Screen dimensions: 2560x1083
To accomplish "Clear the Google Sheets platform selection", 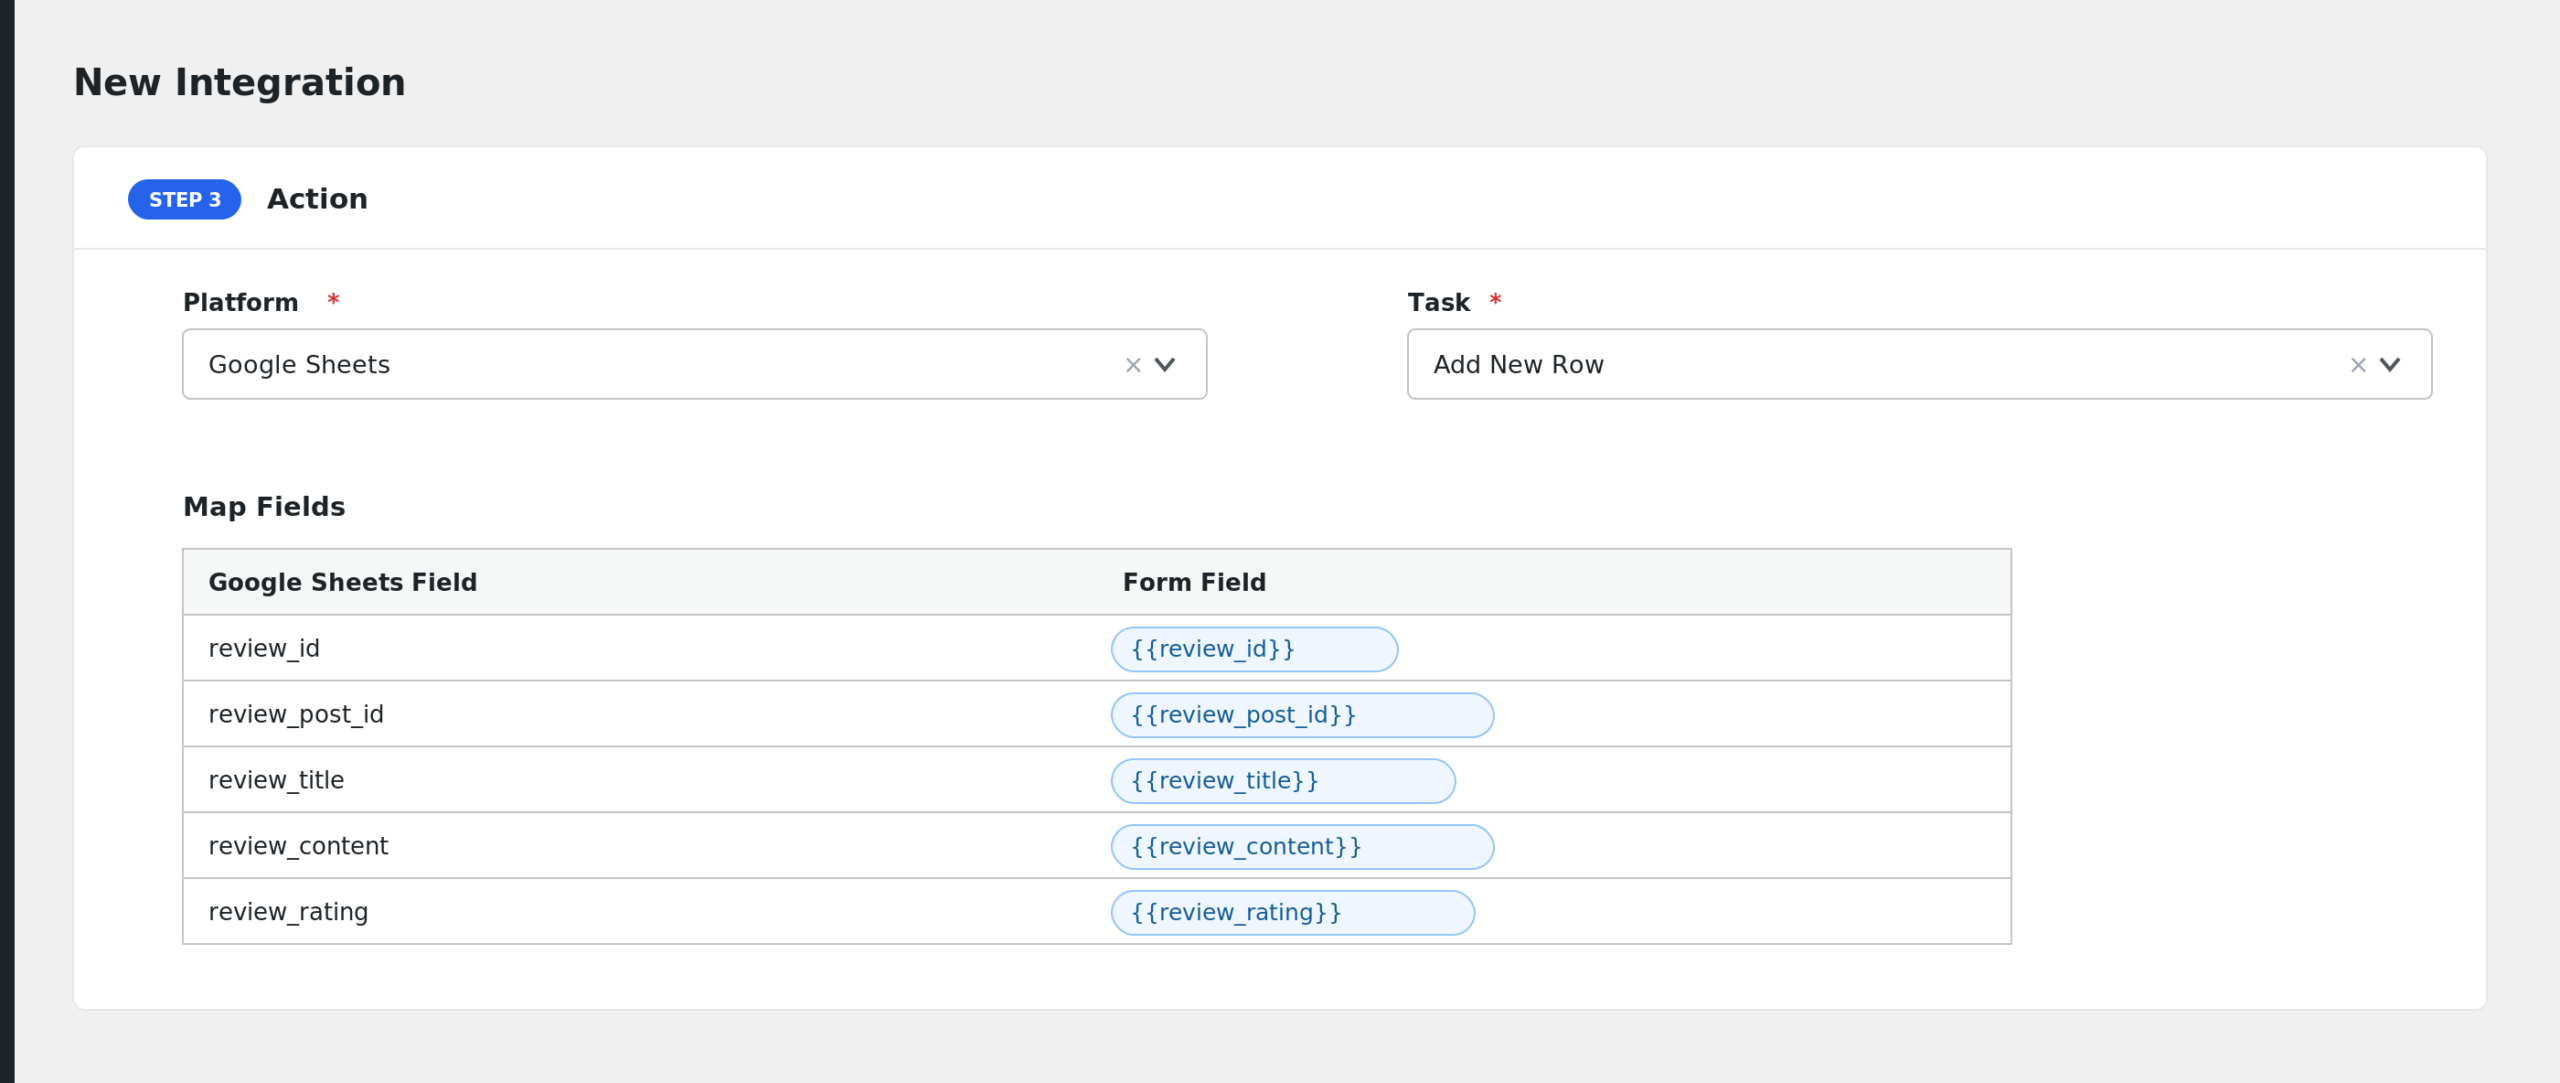I will tap(1133, 365).
